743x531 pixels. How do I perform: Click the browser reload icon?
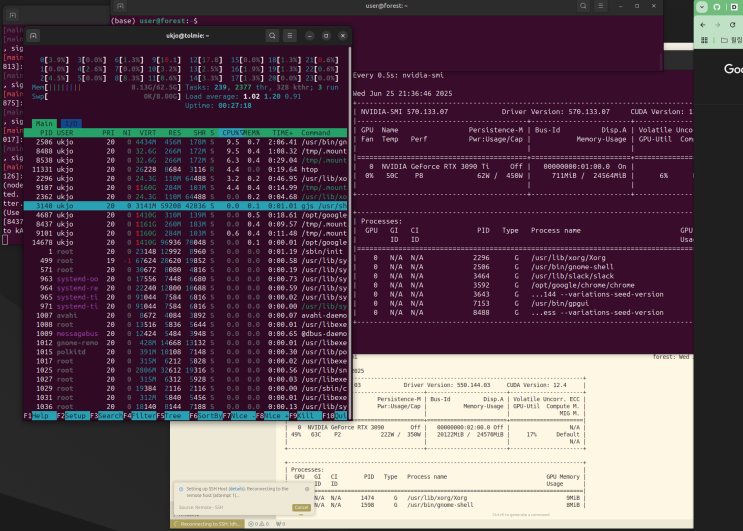[732, 24]
